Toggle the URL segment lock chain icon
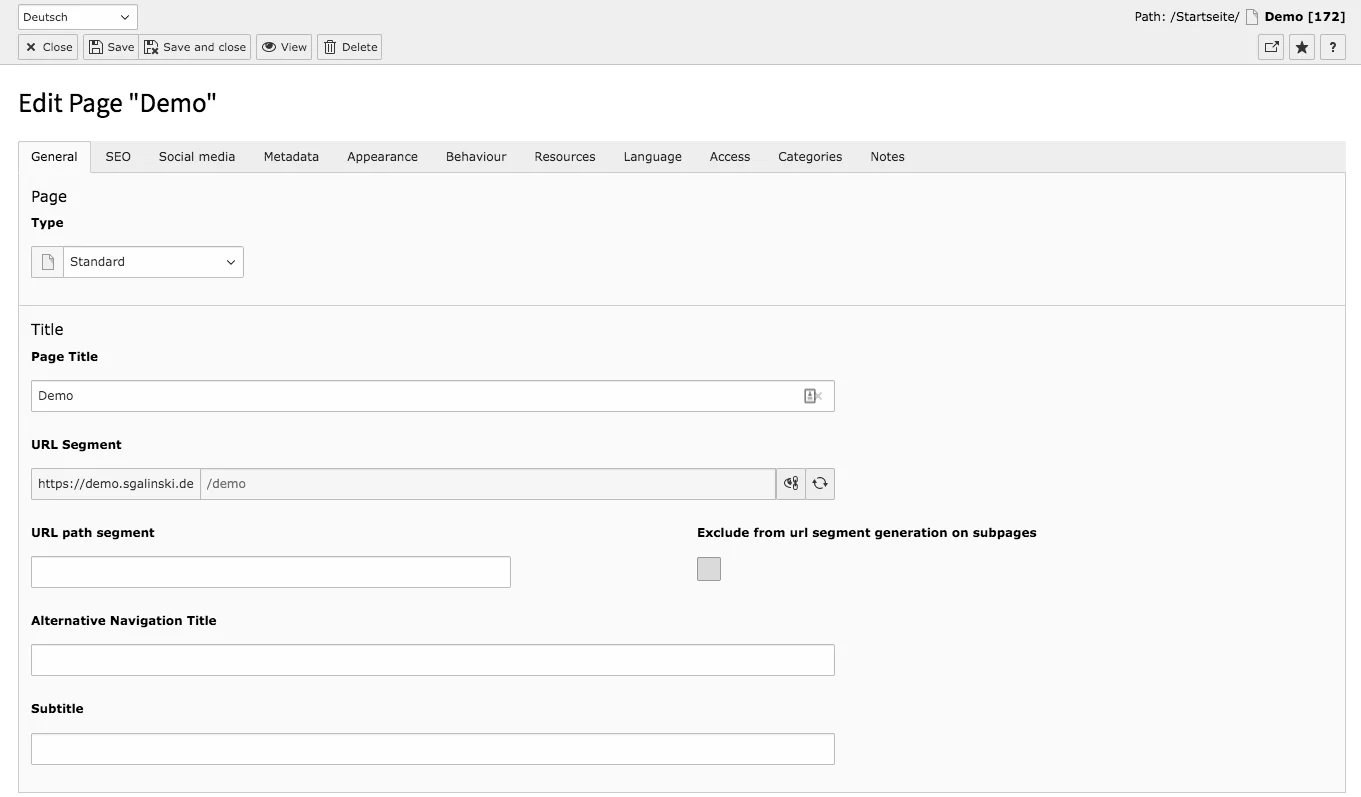The image size is (1361, 797). point(790,483)
